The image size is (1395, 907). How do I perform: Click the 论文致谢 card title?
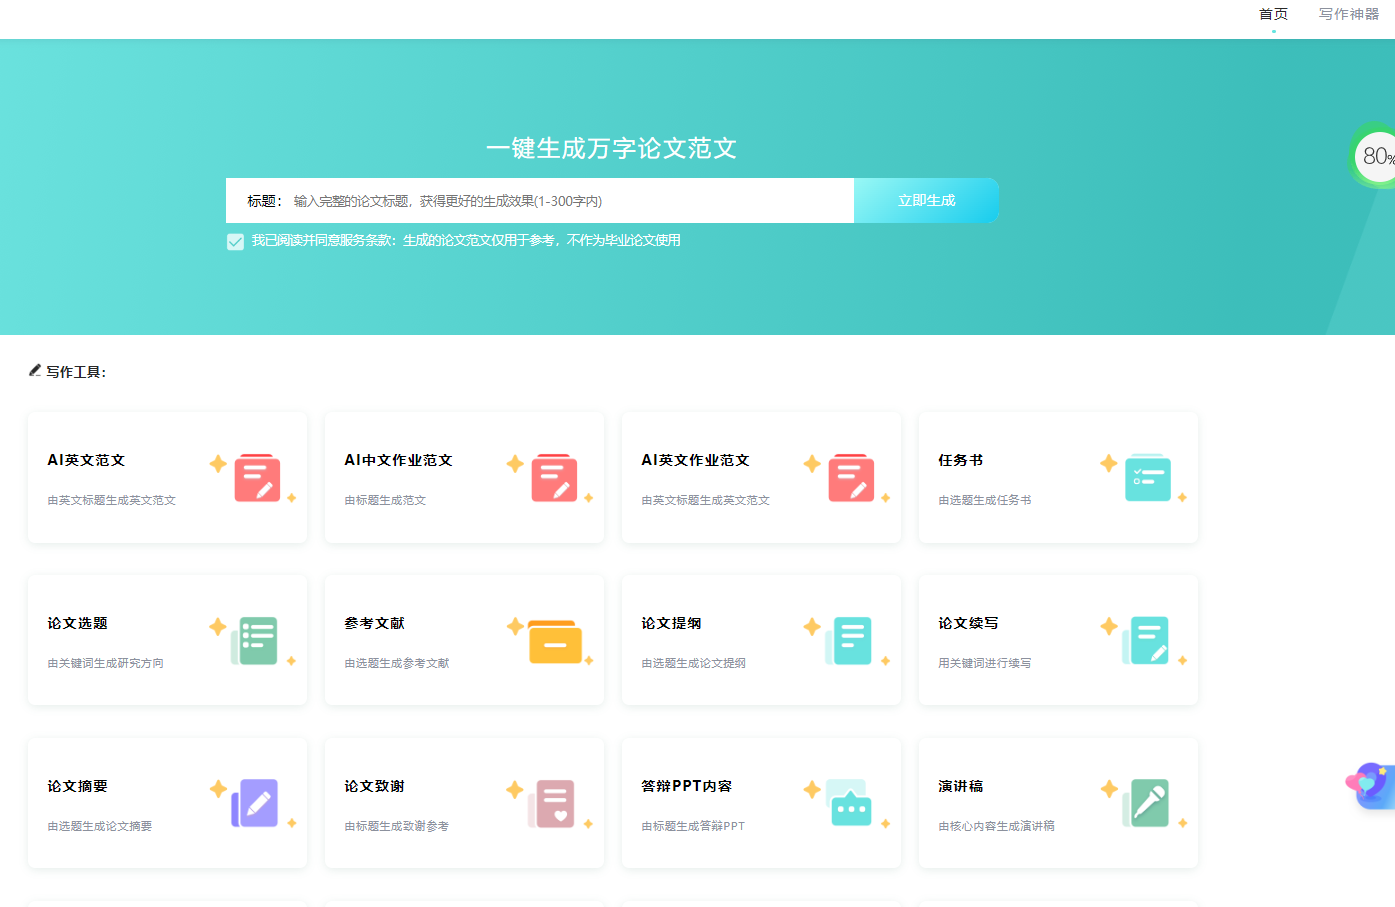[x=374, y=786]
